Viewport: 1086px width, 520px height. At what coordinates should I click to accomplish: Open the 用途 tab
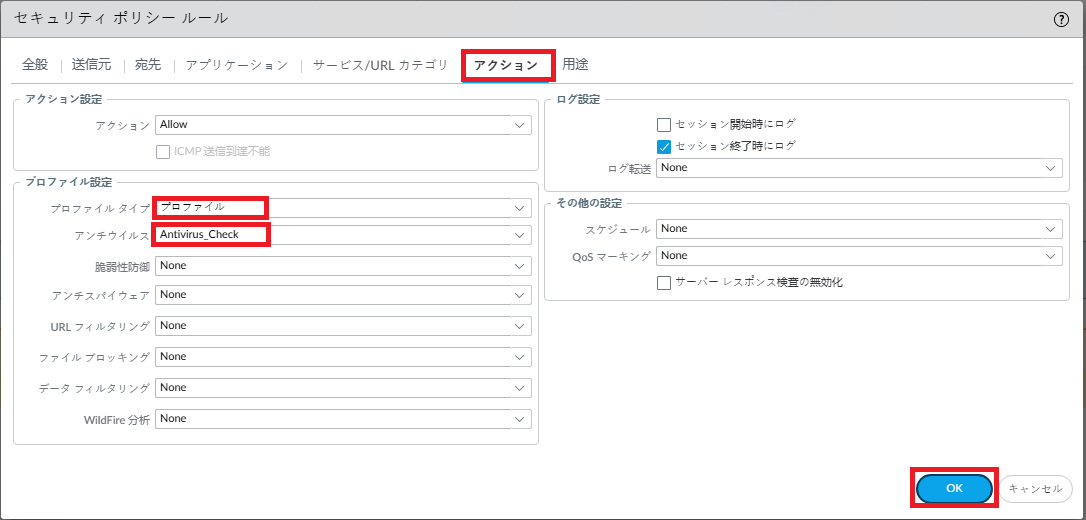point(575,65)
